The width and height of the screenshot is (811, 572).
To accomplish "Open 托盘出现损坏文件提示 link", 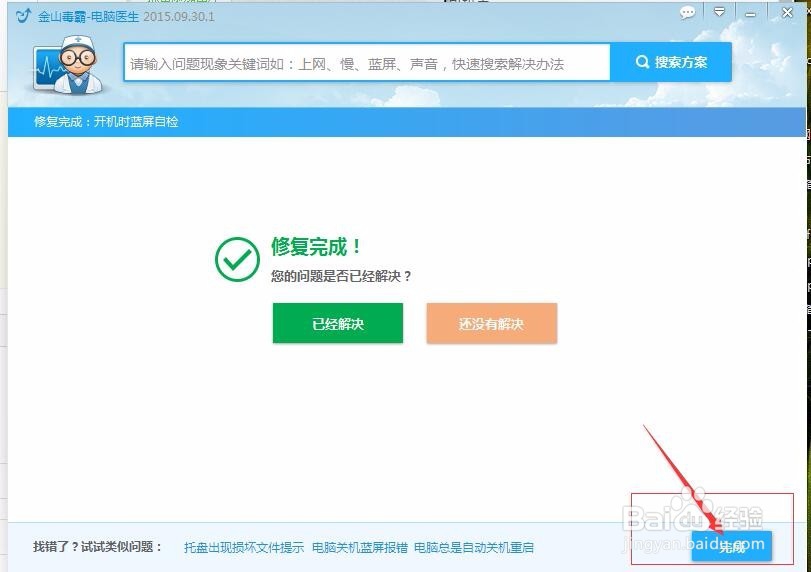I will (244, 547).
